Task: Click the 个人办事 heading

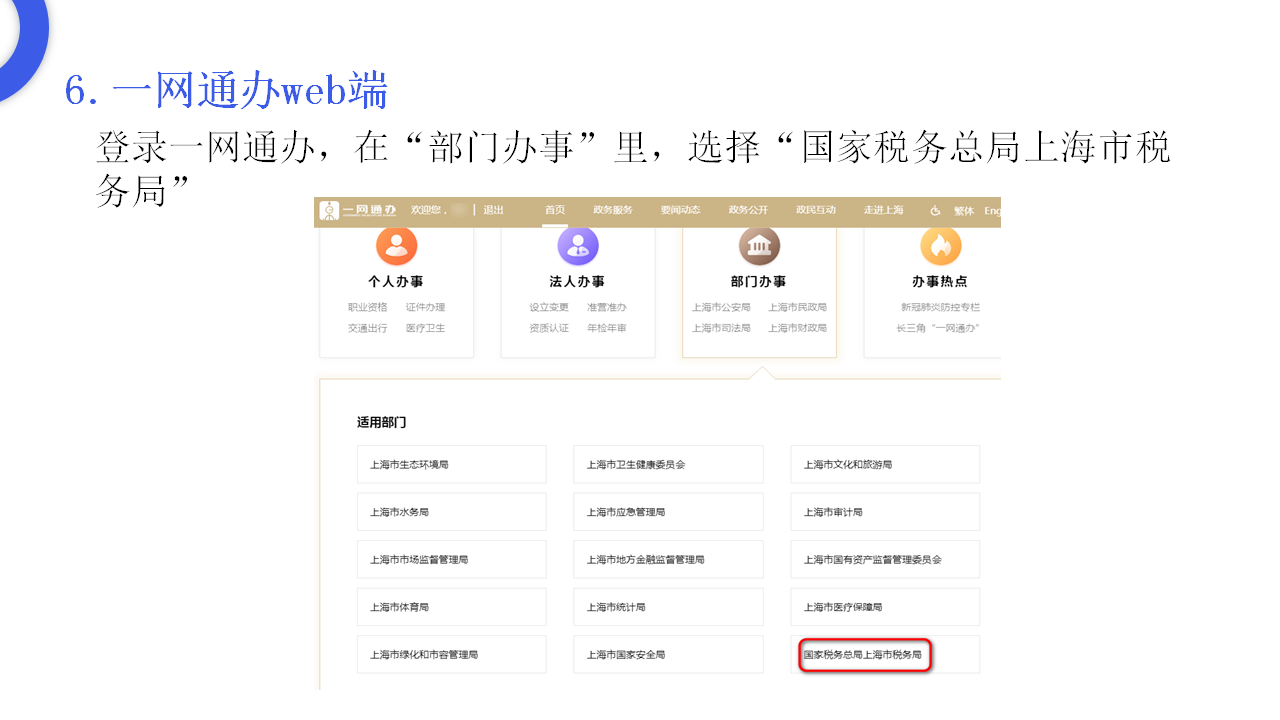Action: [397, 282]
